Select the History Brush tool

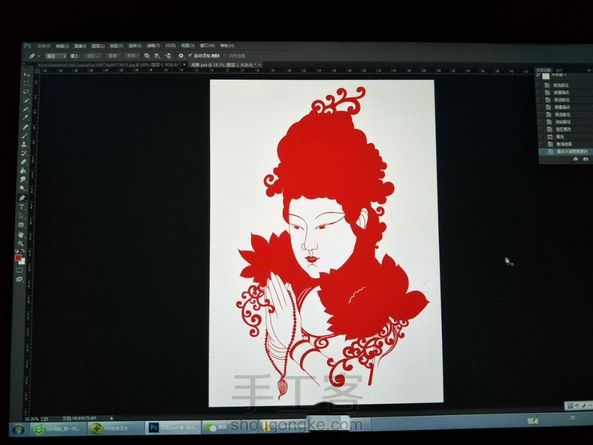[24, 153]
